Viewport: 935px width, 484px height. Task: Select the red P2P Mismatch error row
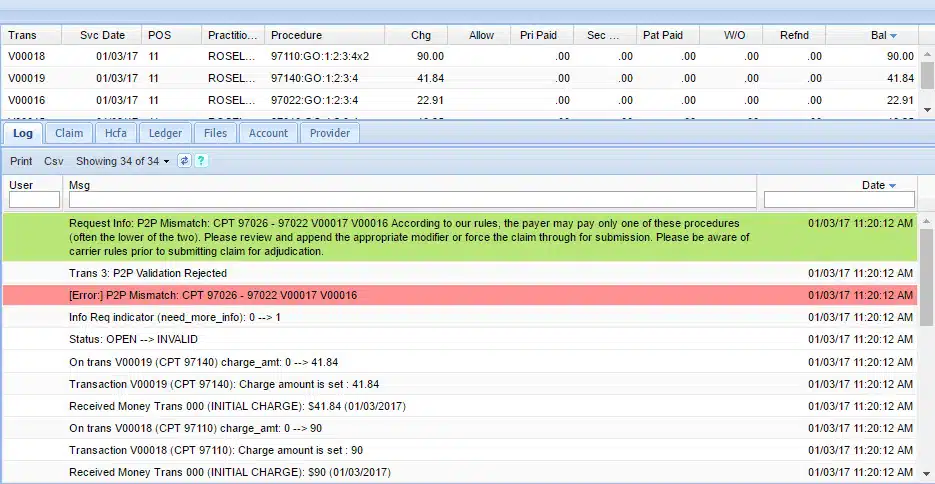coord(400,295)
